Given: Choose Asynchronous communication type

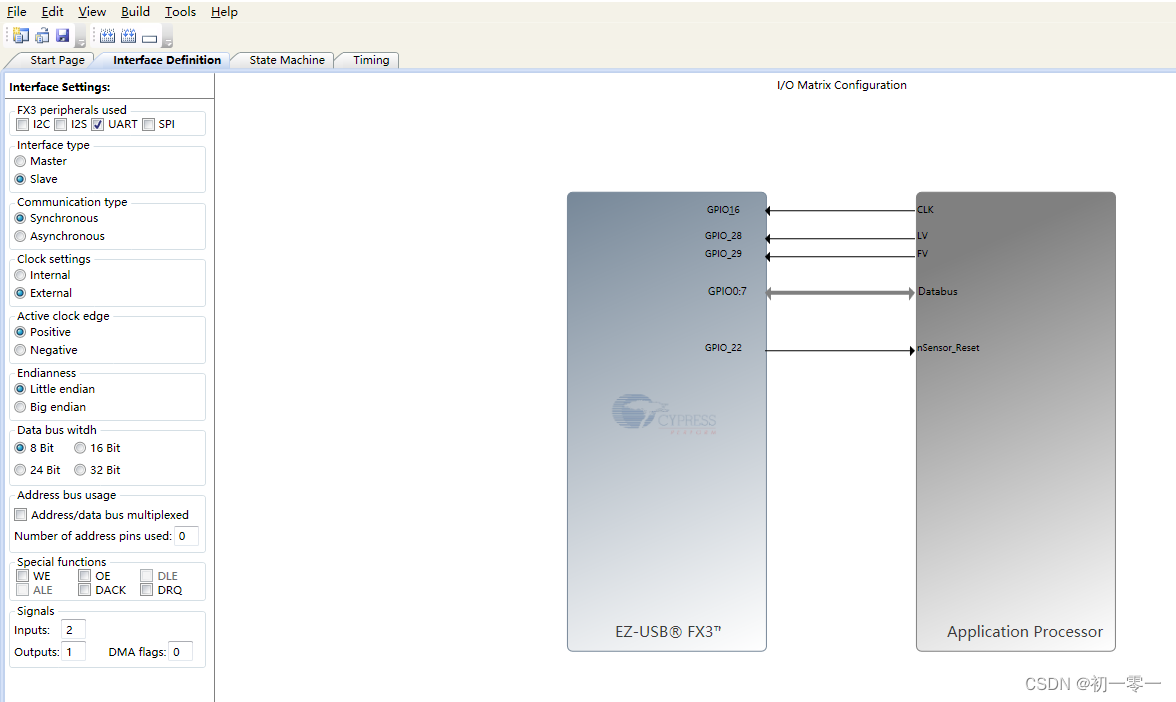Looking at the screenshot, I should click(x=20, y=236).
